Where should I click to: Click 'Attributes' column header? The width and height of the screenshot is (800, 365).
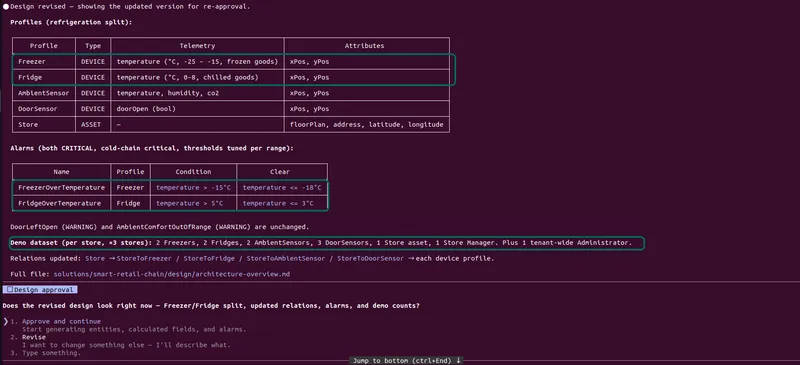(367, 46)
